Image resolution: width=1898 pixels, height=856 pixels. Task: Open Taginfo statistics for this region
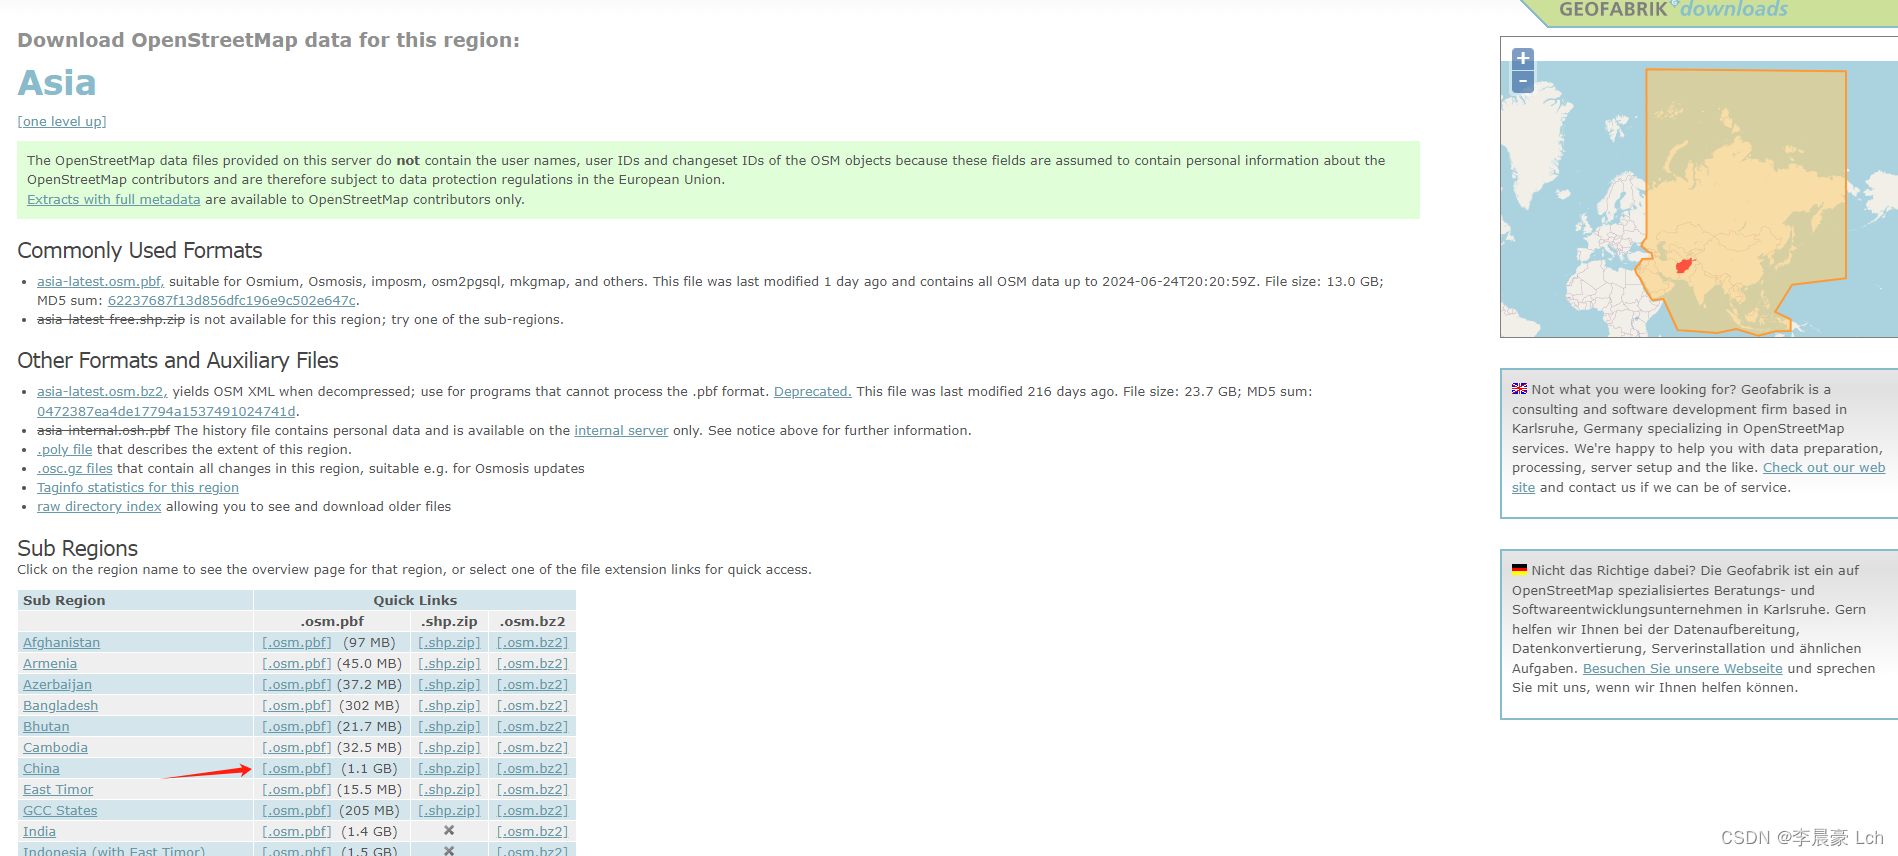point(138,487)
